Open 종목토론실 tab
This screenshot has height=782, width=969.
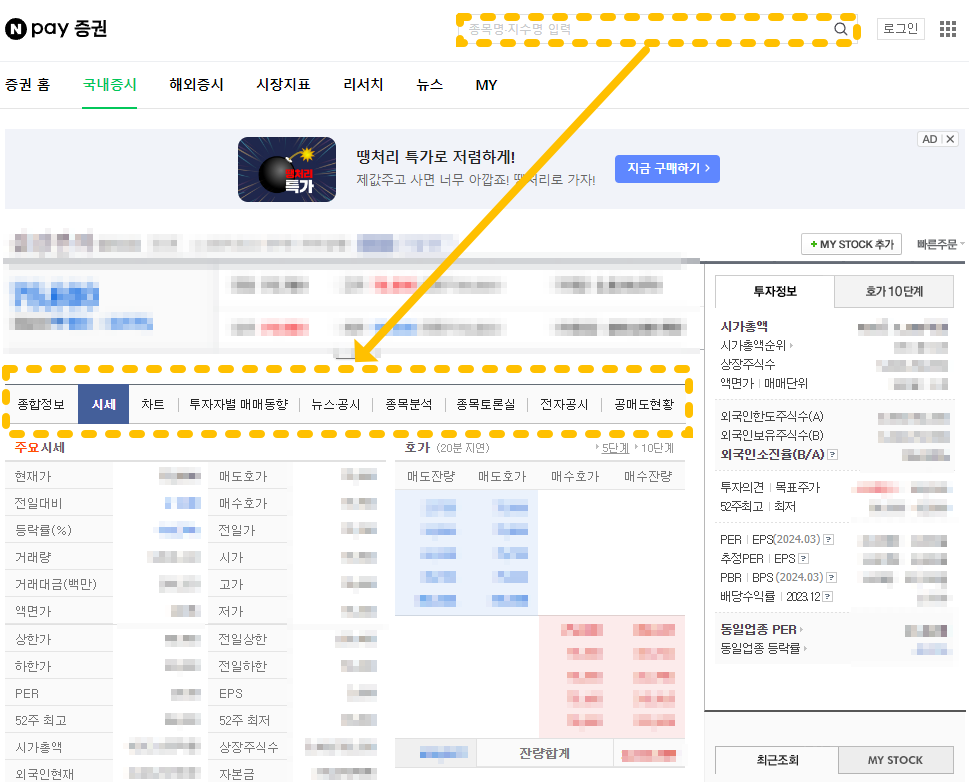[x=486, y=404]
